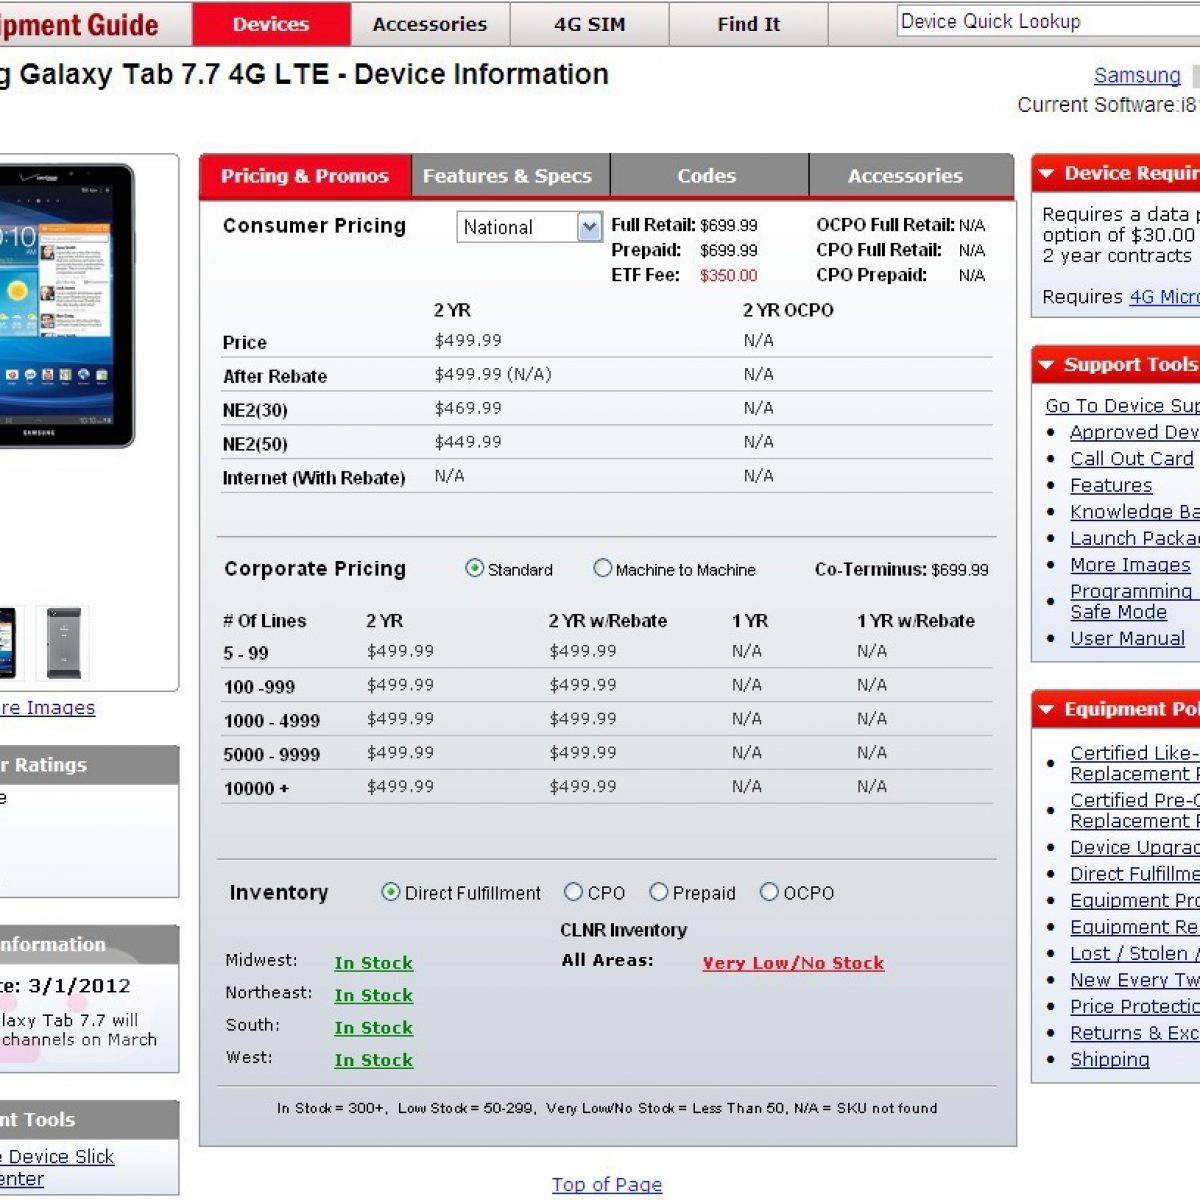Choose the CPO inventory radio button
Image resolution: width=1200 pixels, height=1200 pixels.
(573, 892)
